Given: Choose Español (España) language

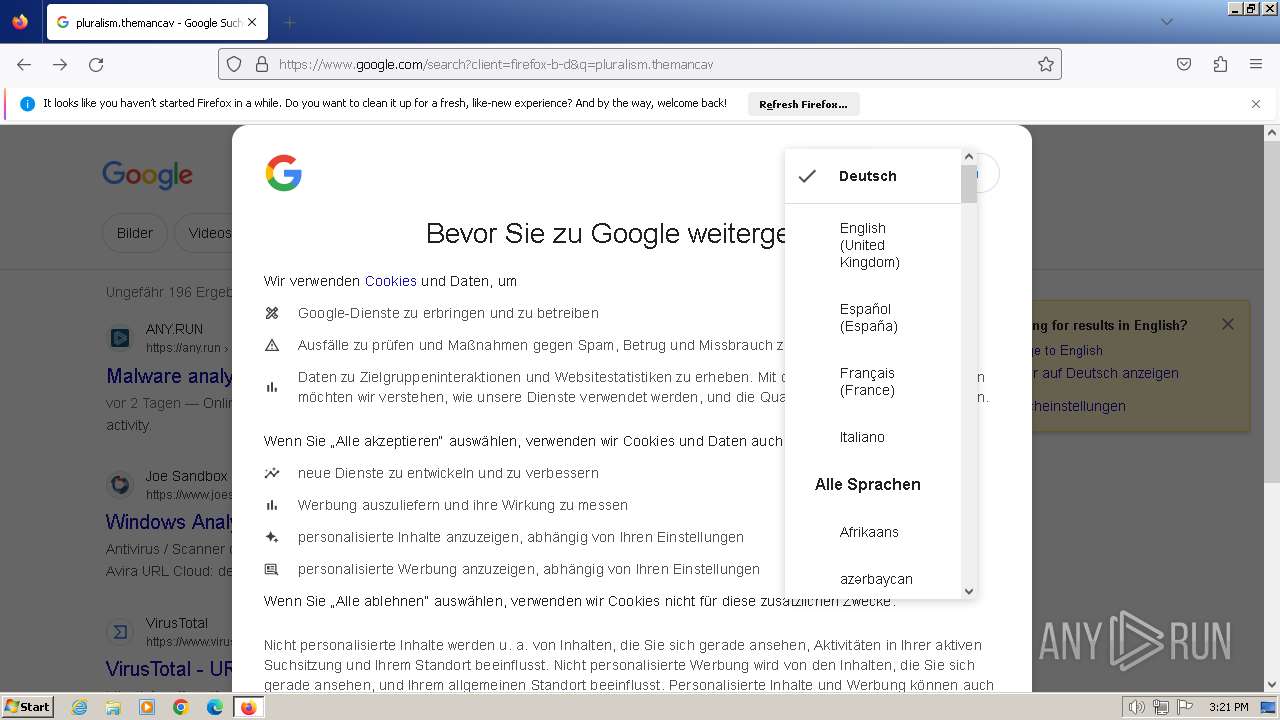Looking at the screenshot, I should tap(872, 318).
